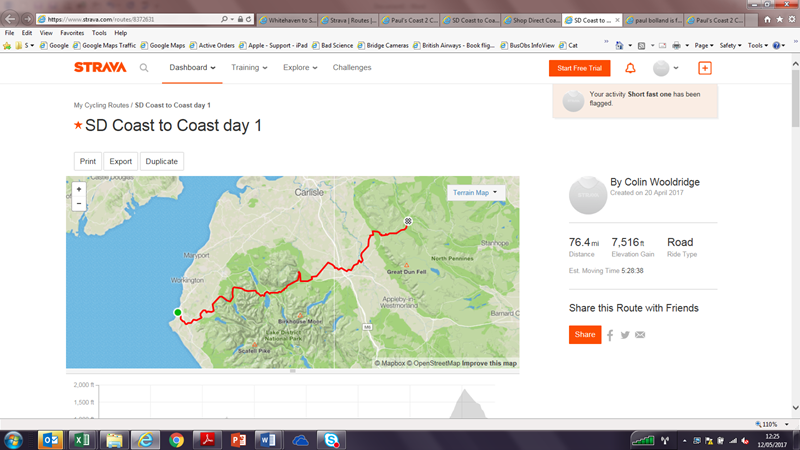Expand the Terrain Map dropdown

476,192
